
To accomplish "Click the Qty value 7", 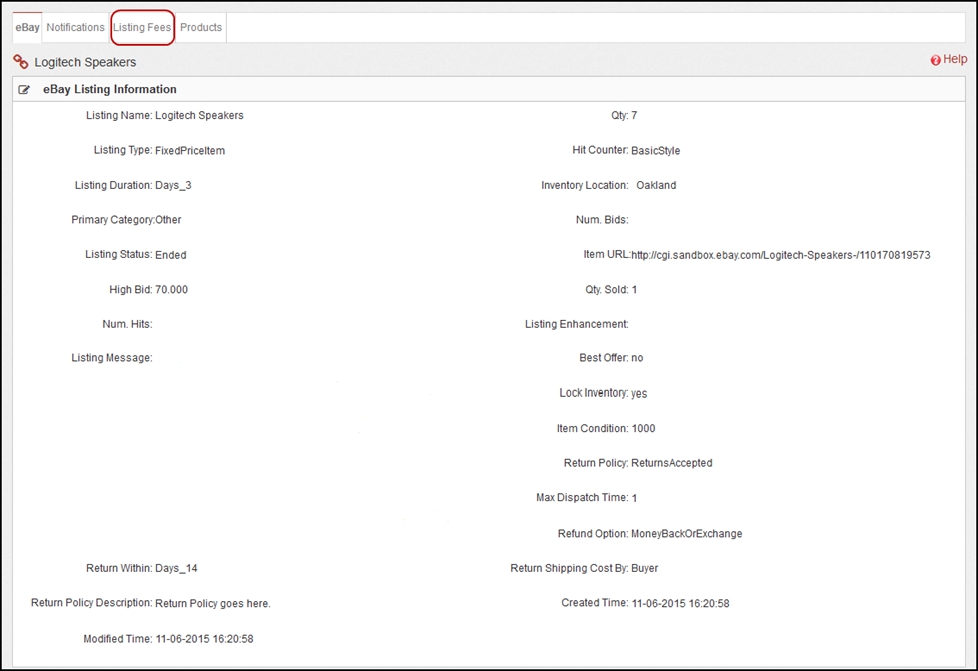I will (x=634, y=115).
